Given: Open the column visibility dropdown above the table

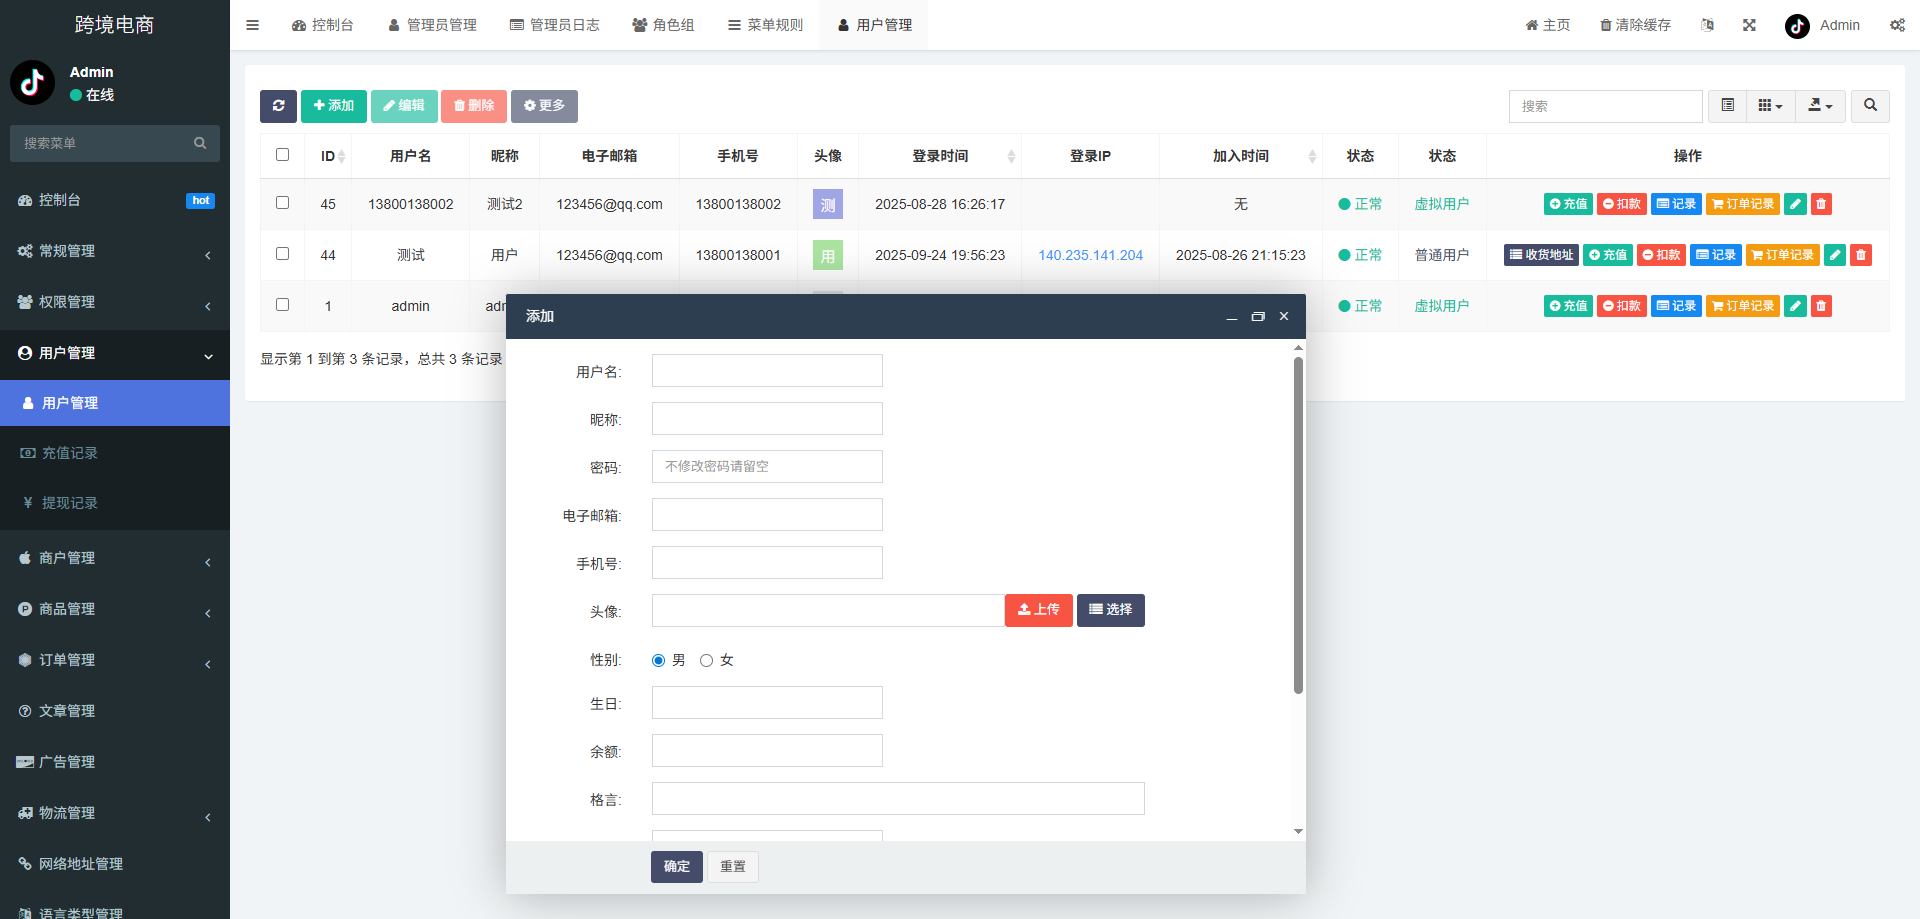Looking at the screenshot, I should [x=1770, y=106].
